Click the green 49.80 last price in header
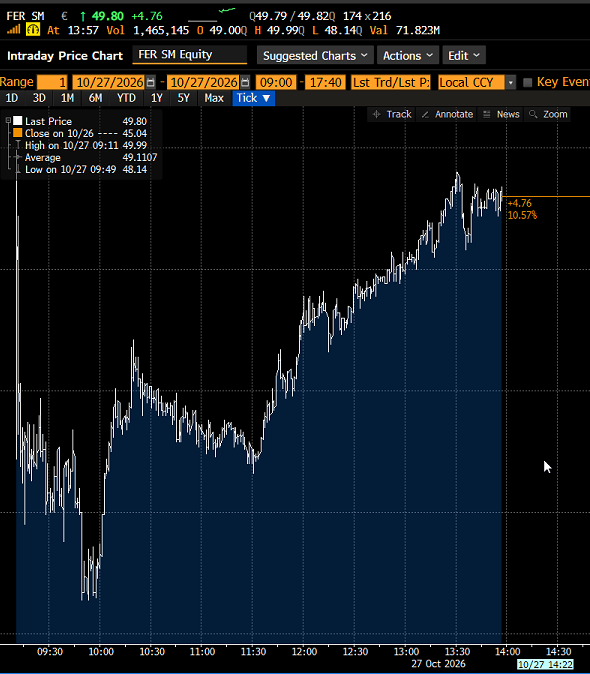This screenshot has height=674, width=590. [x=107, y=16]
